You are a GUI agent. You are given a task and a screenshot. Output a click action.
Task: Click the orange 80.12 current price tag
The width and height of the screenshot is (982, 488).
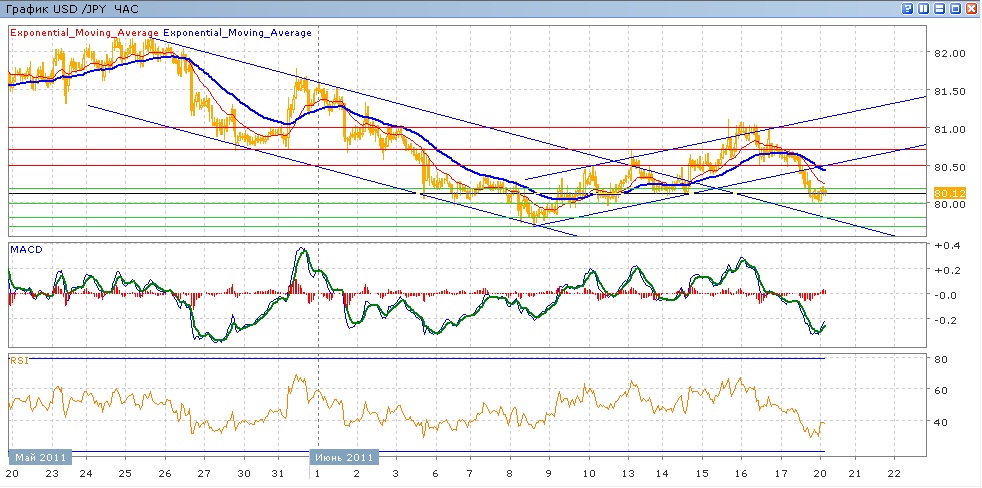(x=948, y=192)
